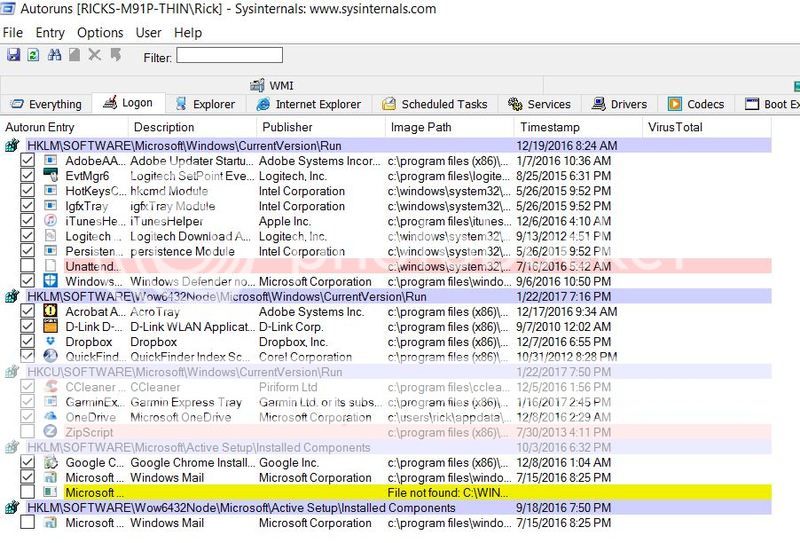Click the CCleaner entry icon

(x=51, y=387)
